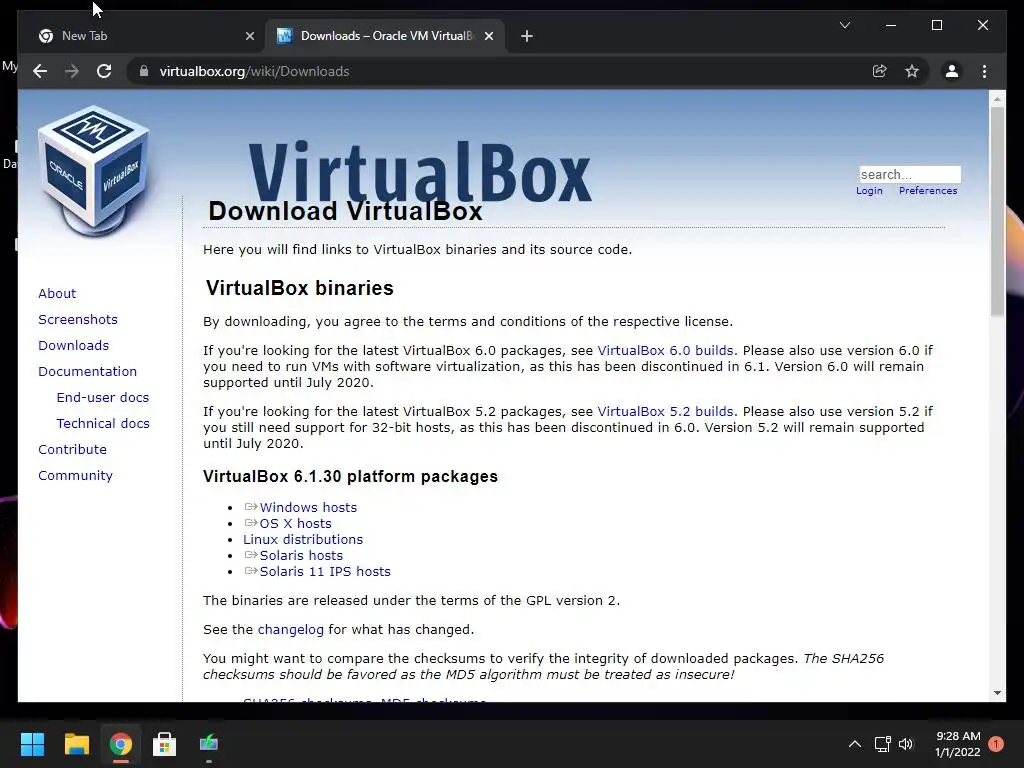Click the forward navigation arrow
The height and width of the screenshot is (768, 1024).
click(x=72, y=71)
